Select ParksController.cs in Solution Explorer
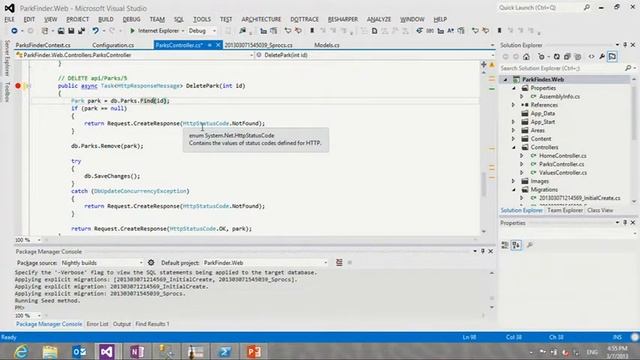640x360 pixels. click(x=561, y=164)
